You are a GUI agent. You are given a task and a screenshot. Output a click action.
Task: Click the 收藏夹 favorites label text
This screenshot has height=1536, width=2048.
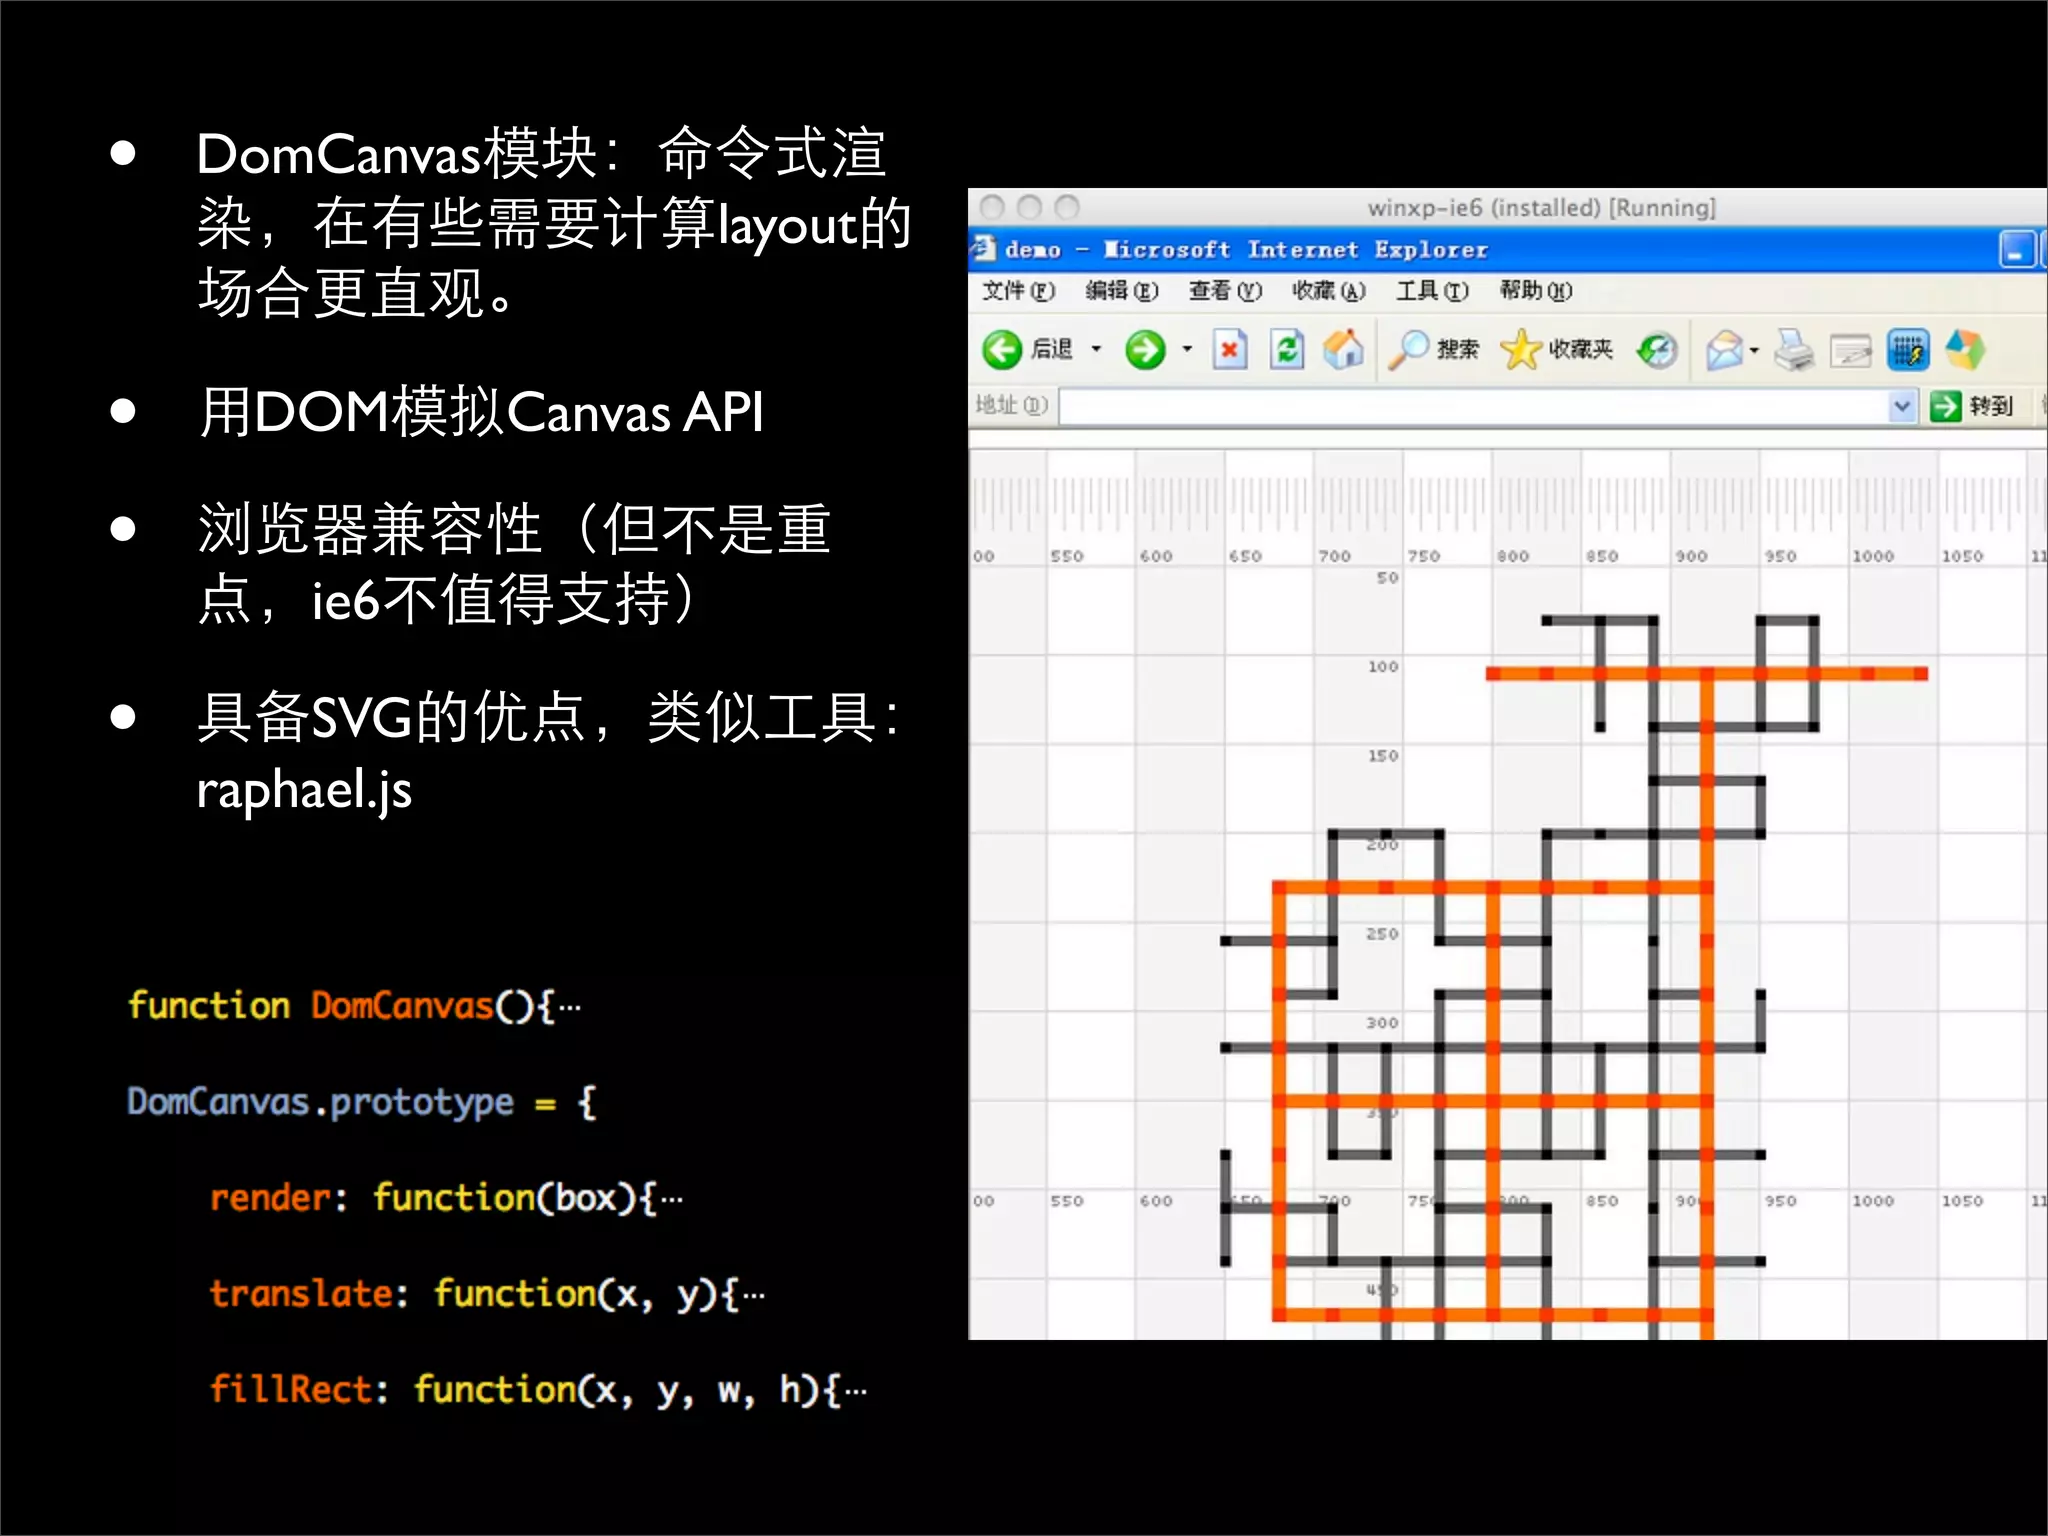(1581, 349)
